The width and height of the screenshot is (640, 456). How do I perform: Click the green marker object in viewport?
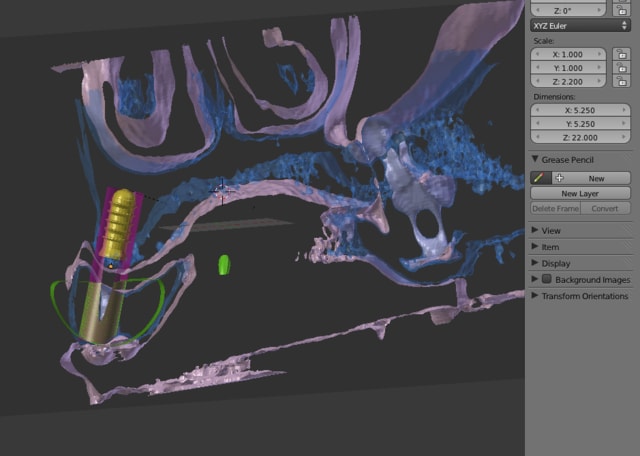click(224, 264)
